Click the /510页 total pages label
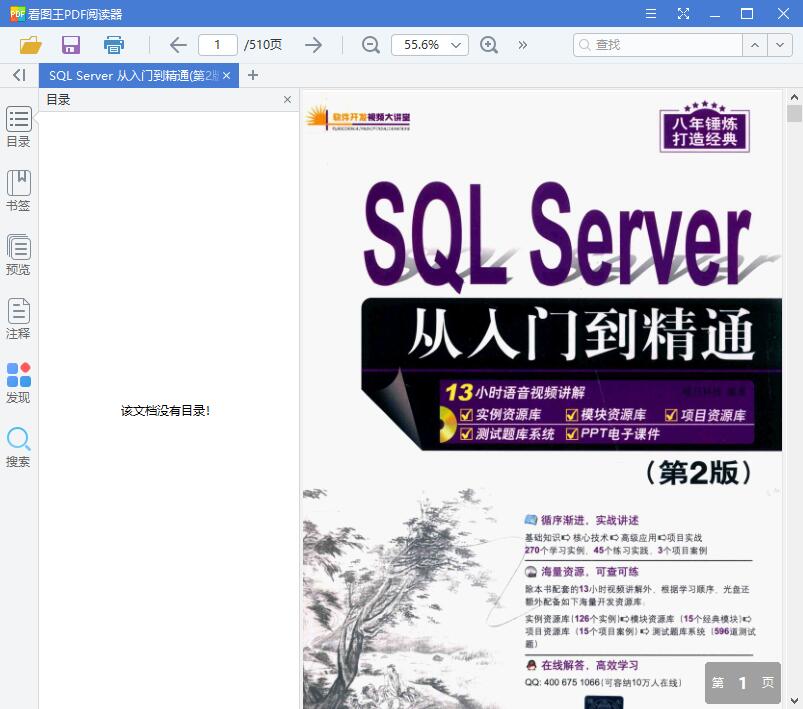Screen dimensions: 803x709 click(x=263, y=45)
